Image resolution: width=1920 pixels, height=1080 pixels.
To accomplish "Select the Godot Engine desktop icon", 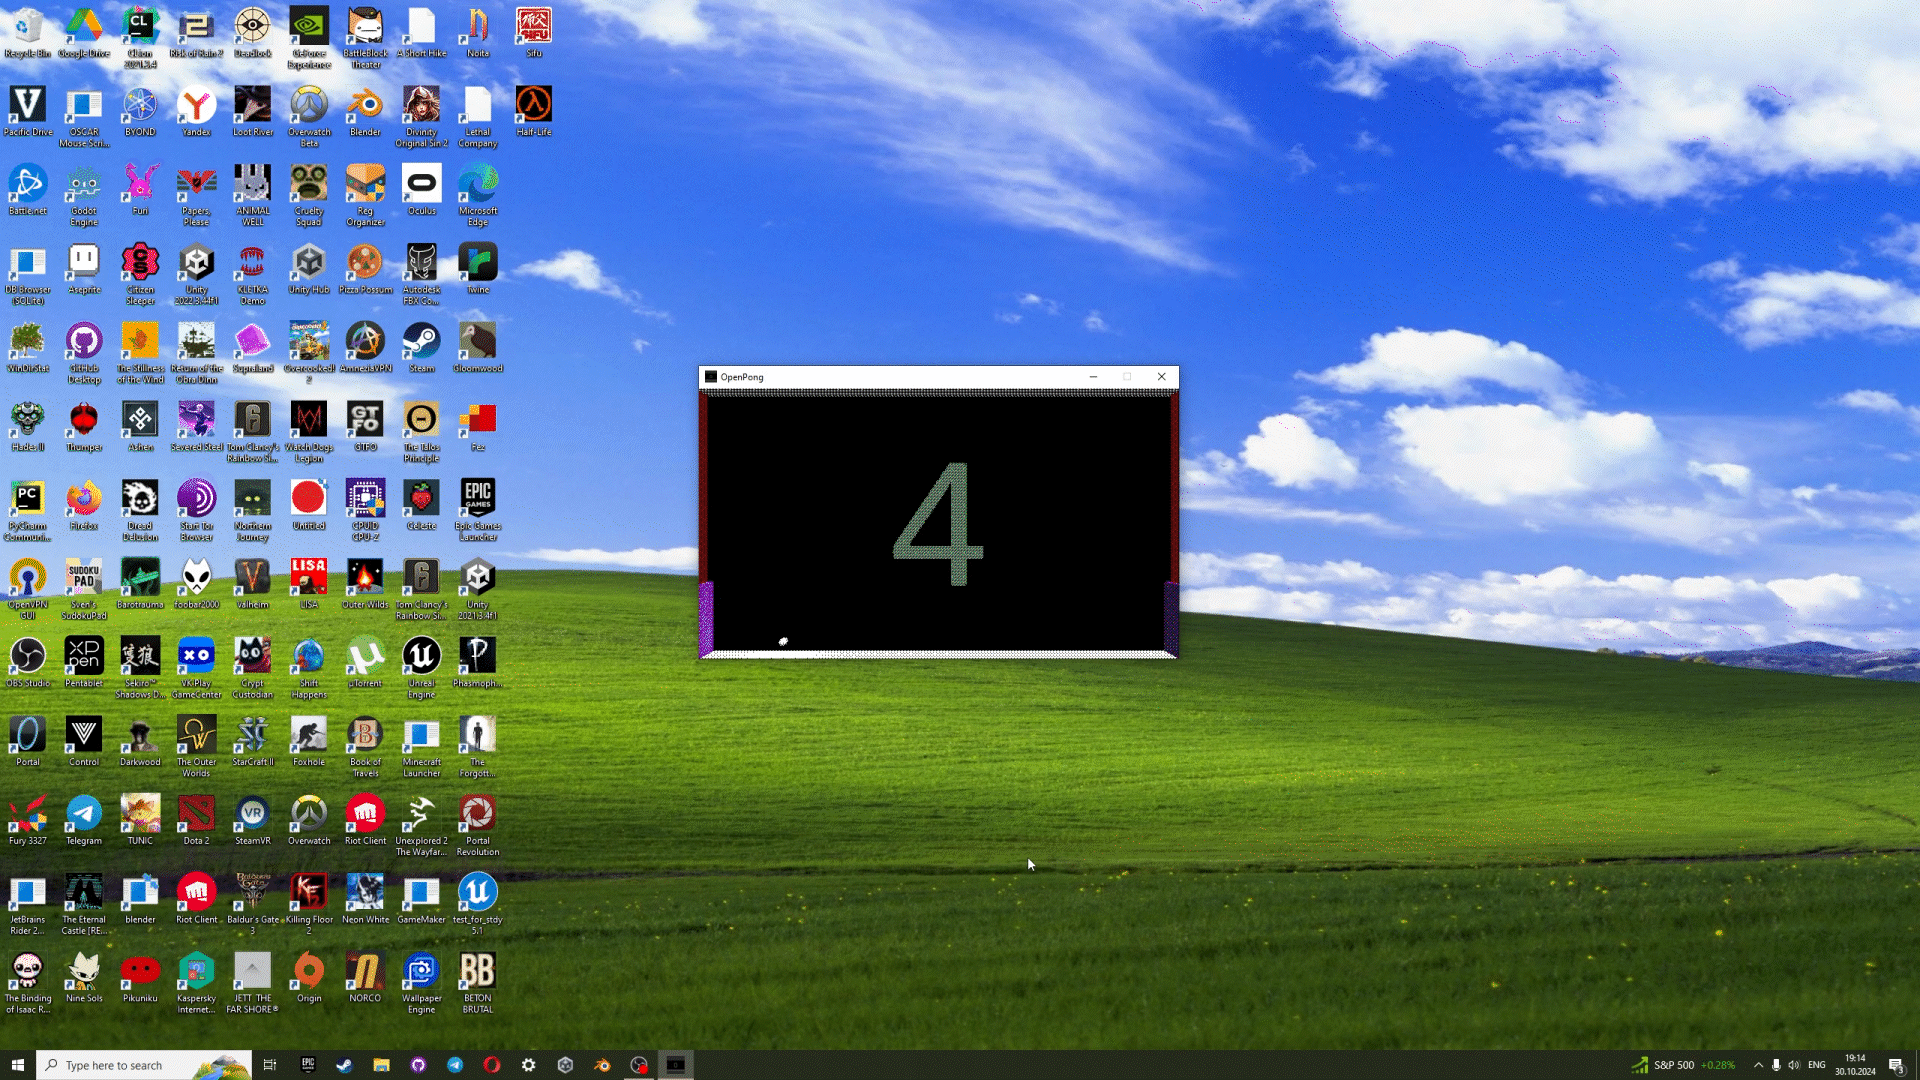I will (x=84, y=185).
